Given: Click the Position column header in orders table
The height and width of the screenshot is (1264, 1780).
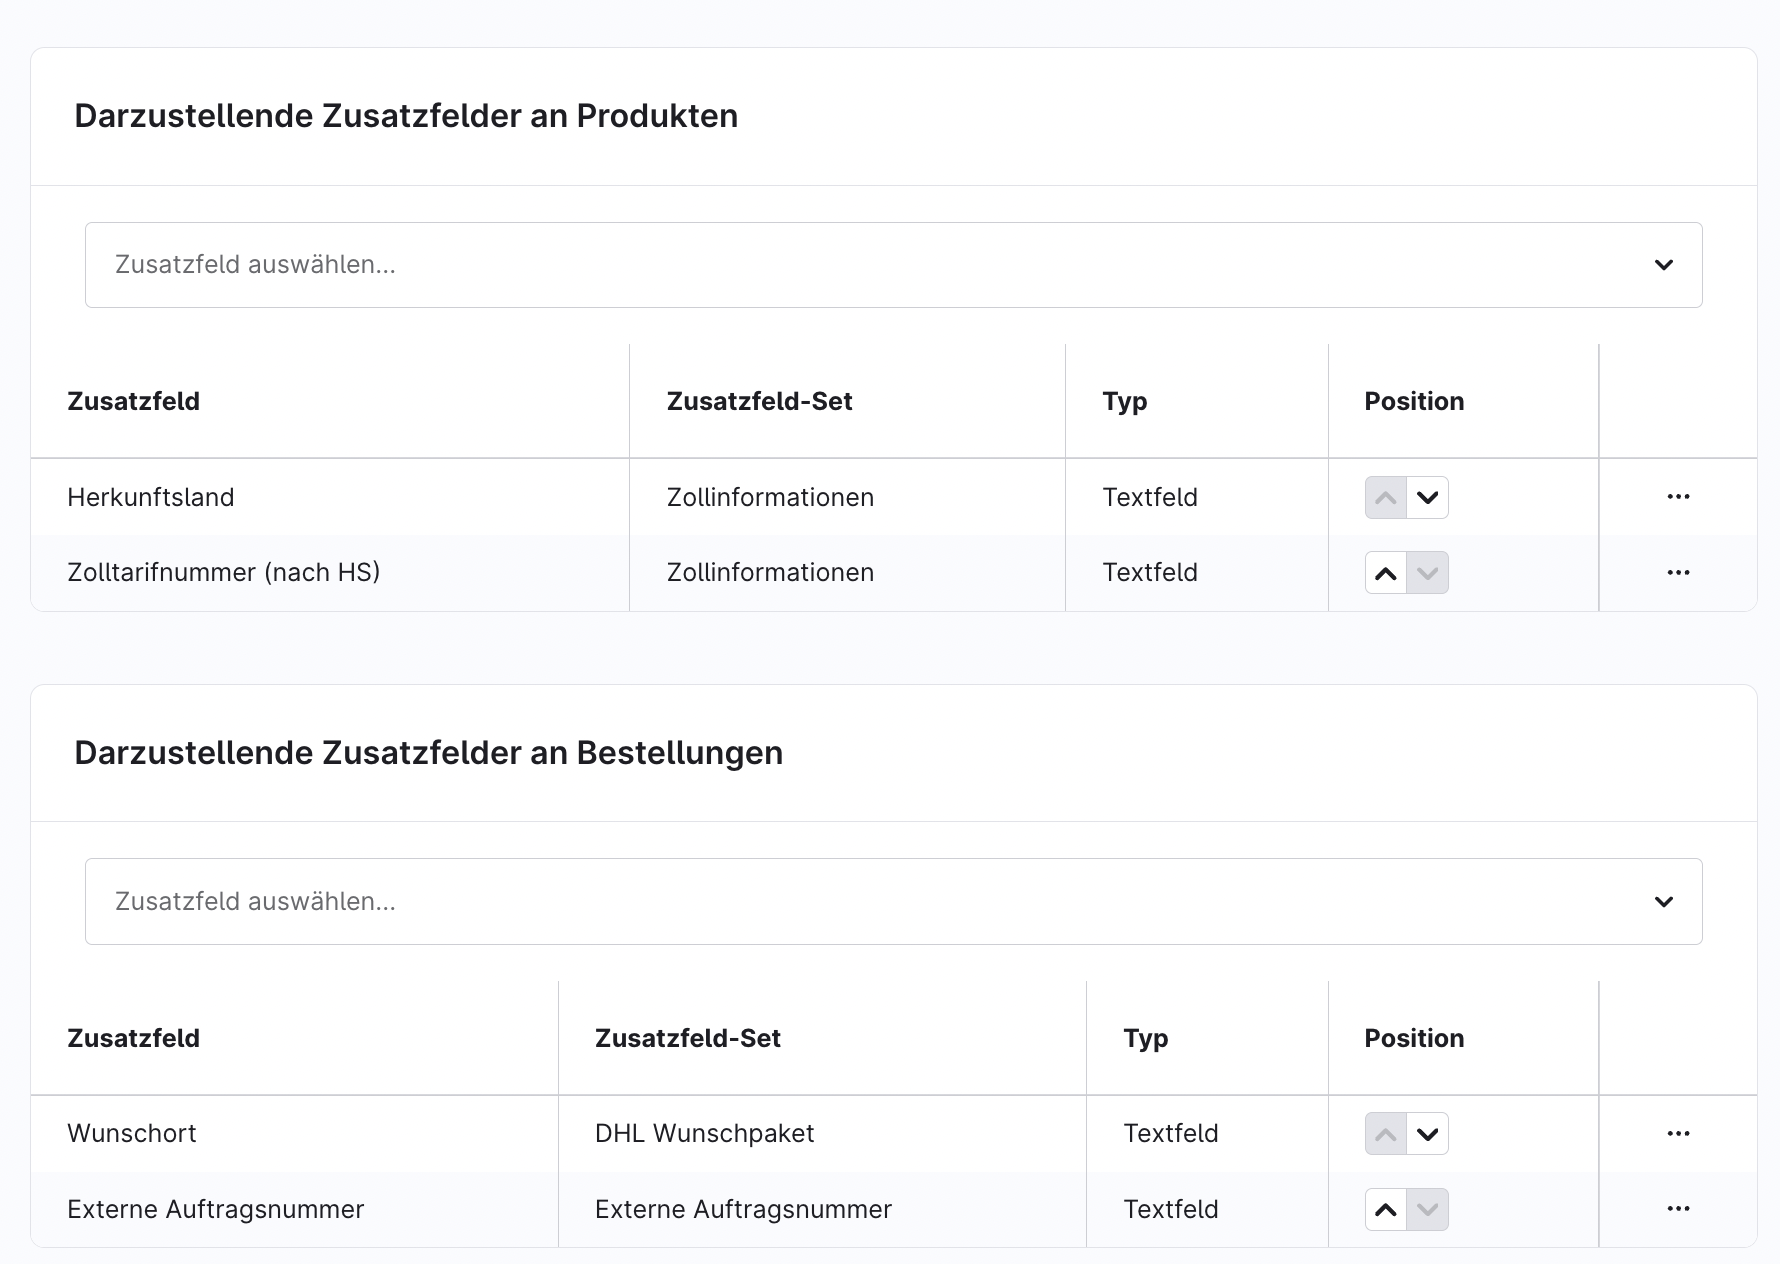Looking at the screenshot, I should coord(1414,1038).
